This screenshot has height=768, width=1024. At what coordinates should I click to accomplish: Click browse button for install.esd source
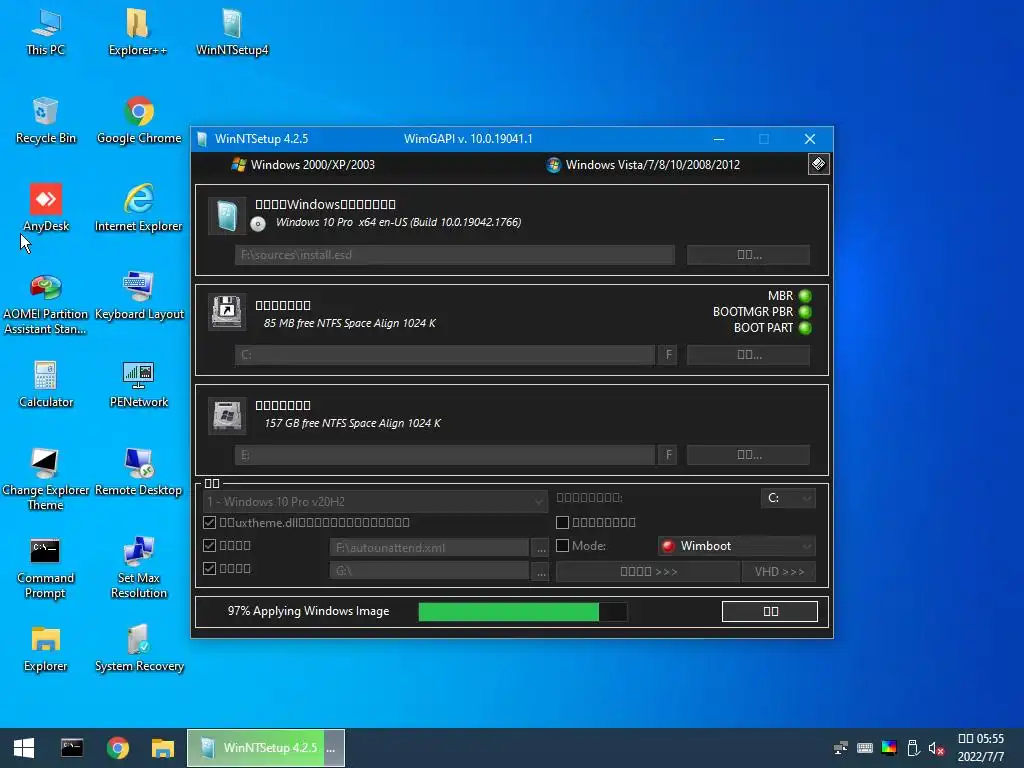click(748, 255)
